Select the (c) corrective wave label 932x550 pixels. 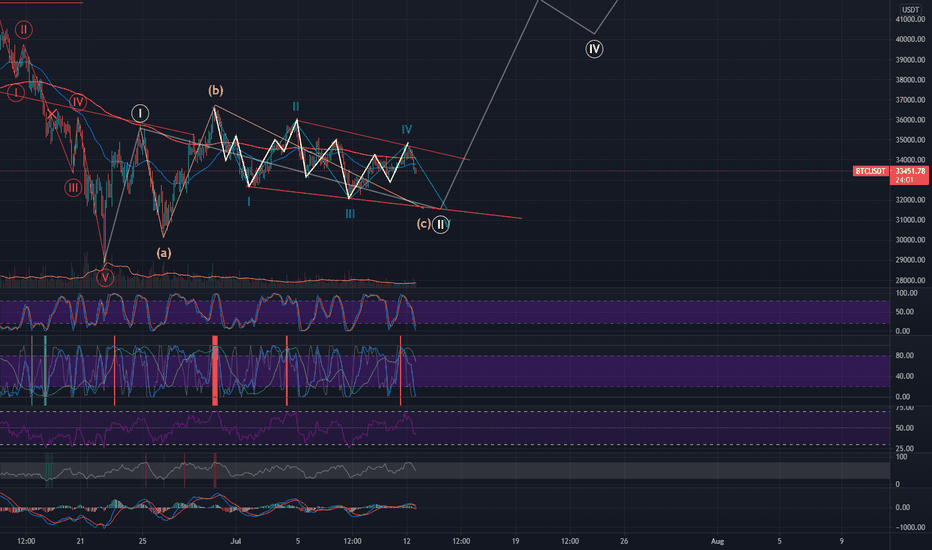tap(423, 224)
